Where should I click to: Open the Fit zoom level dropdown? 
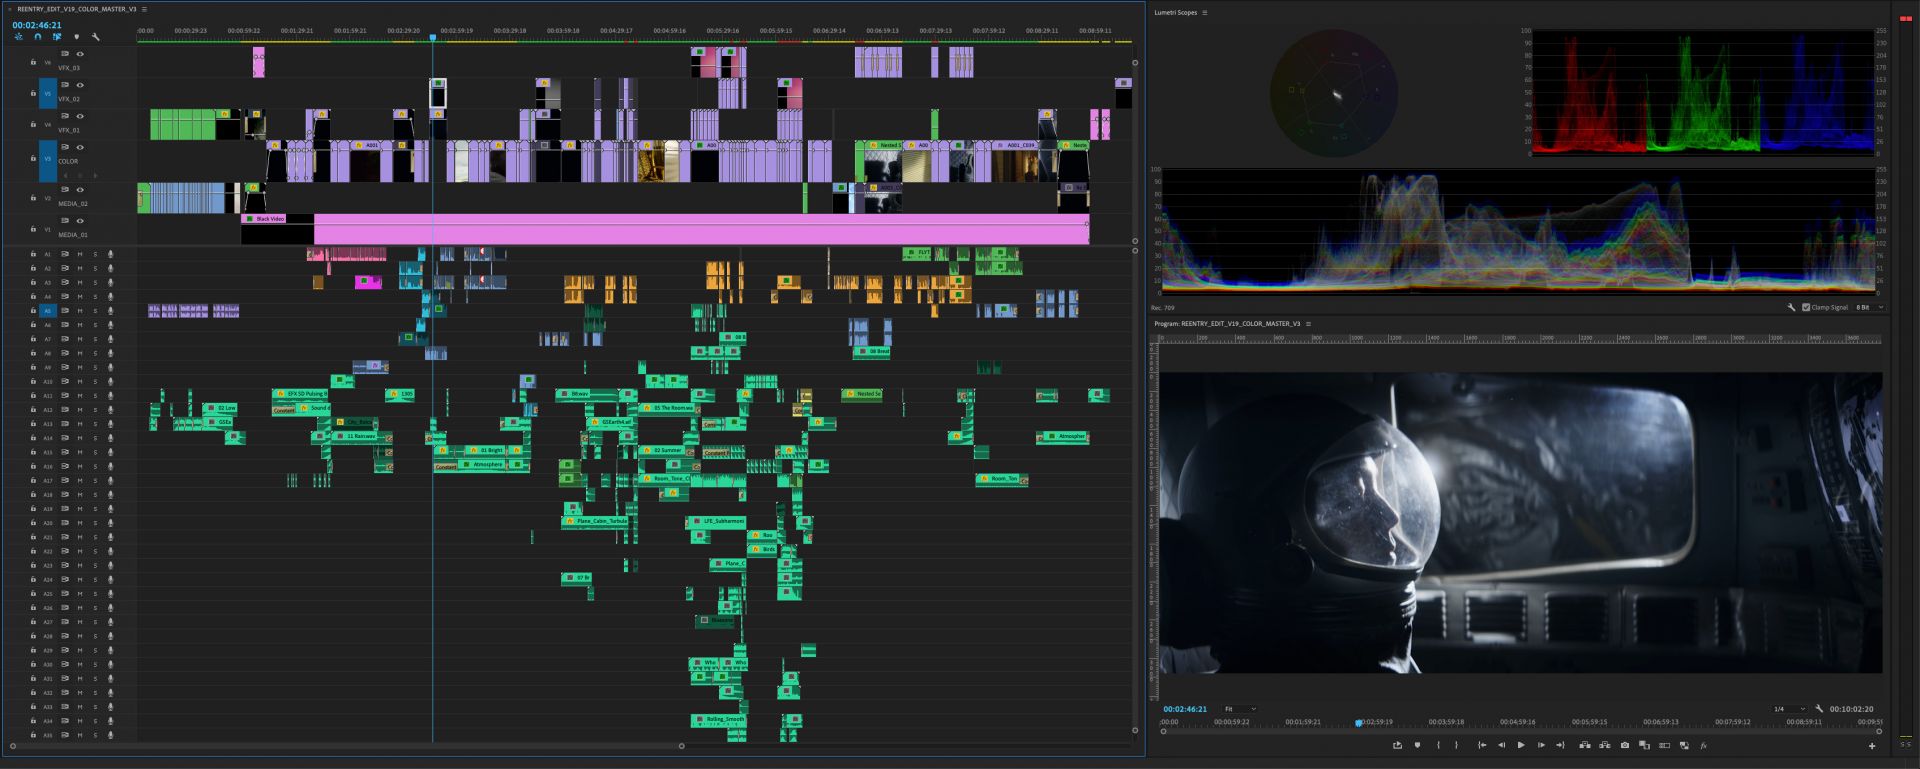pyautogui.click(x=1240, y=709)
